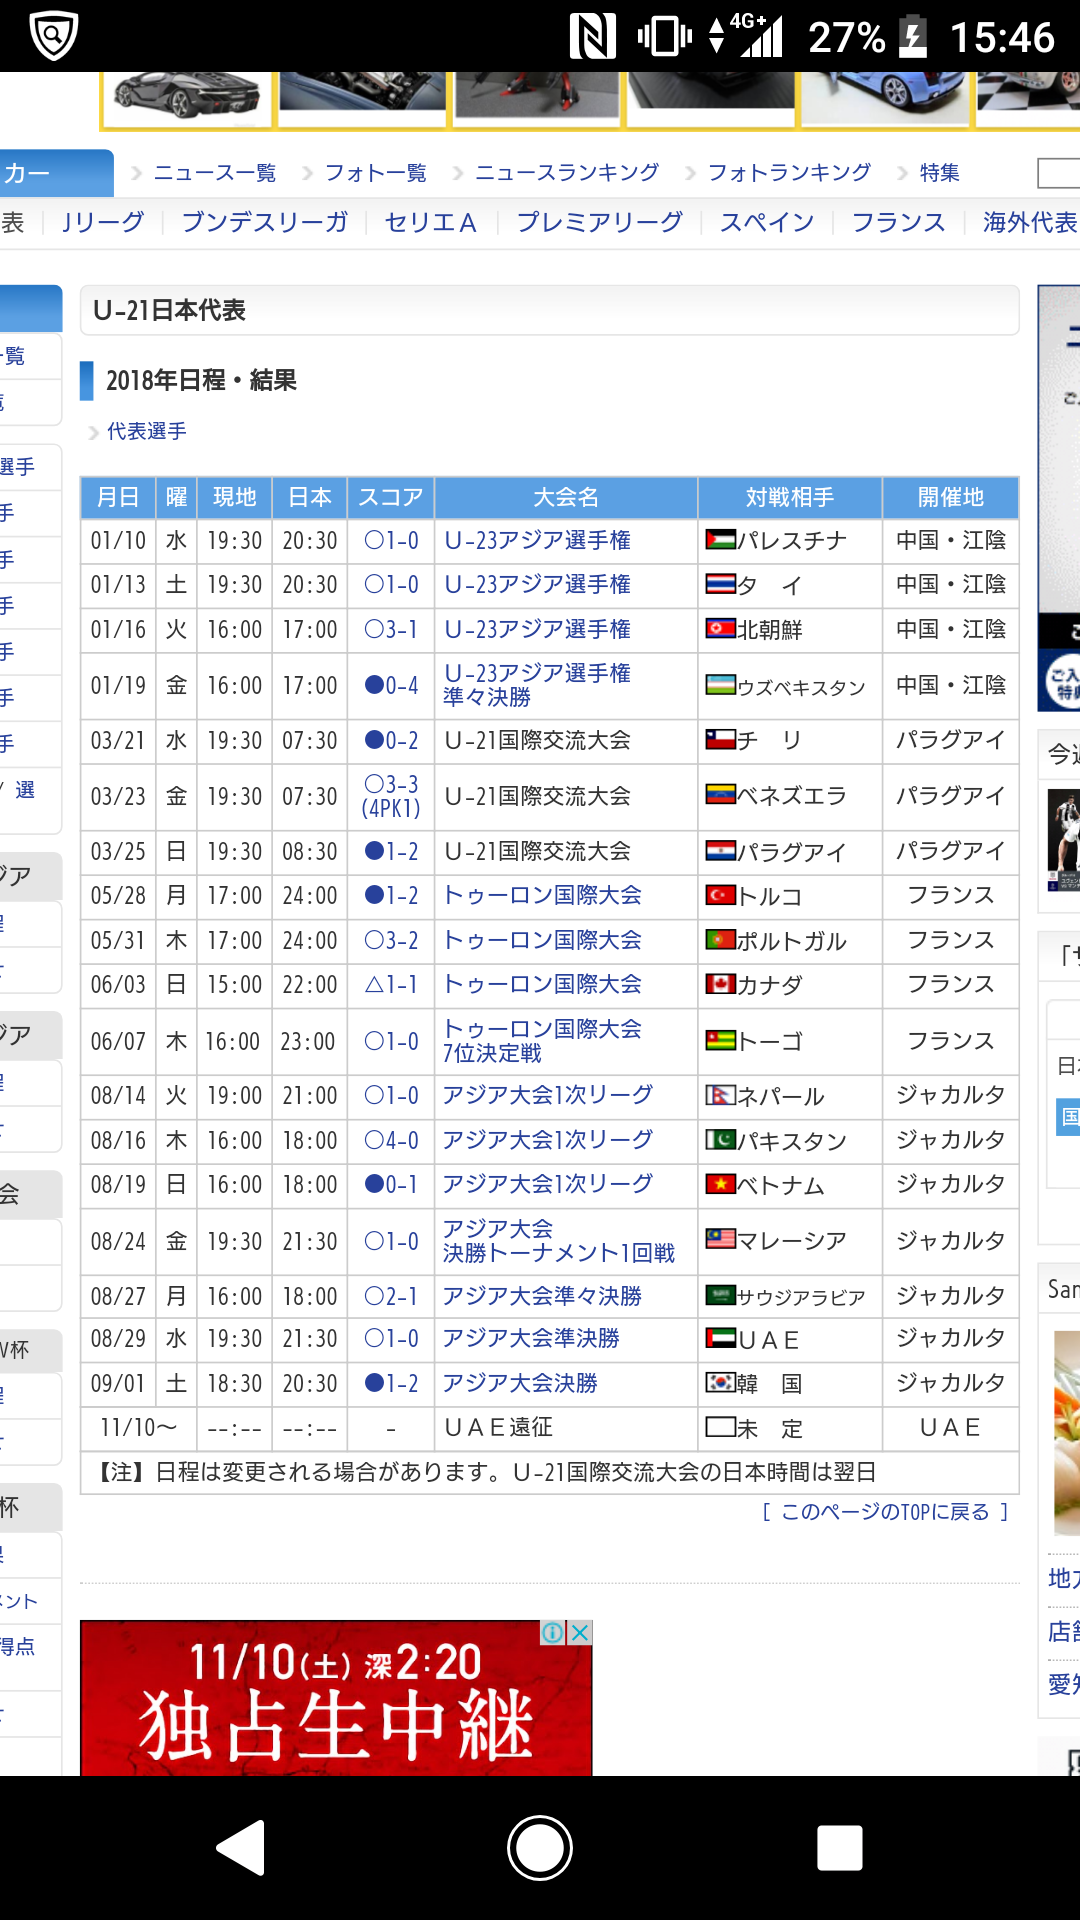Open the 代表選手 link
The width and height of the screenshot is (1080, 1920).
(146, 431)
